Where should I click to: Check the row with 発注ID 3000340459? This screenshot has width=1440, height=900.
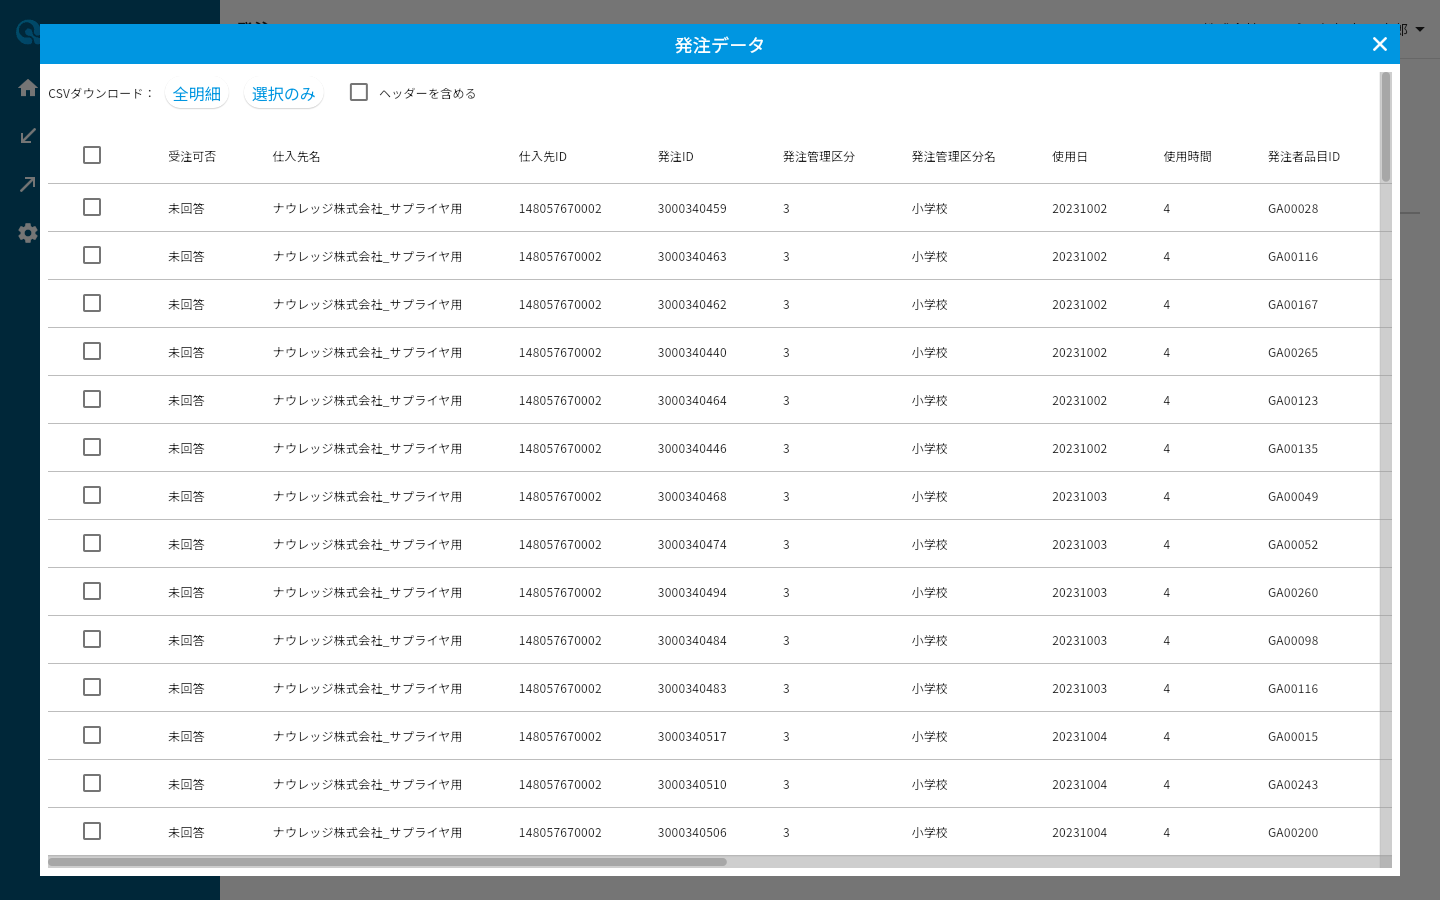[92, 207]
